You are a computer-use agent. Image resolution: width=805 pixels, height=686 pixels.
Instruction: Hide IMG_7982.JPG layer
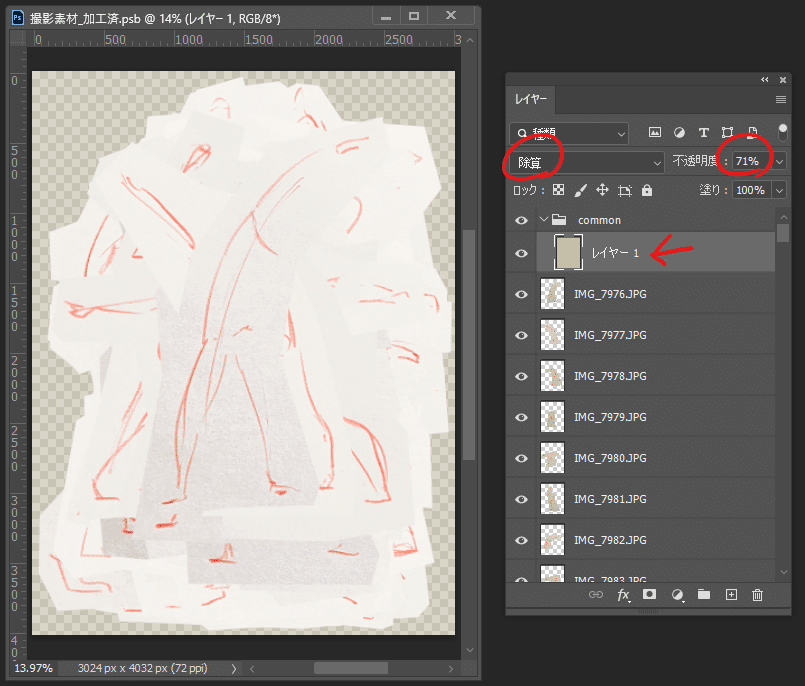click(521, 540)
